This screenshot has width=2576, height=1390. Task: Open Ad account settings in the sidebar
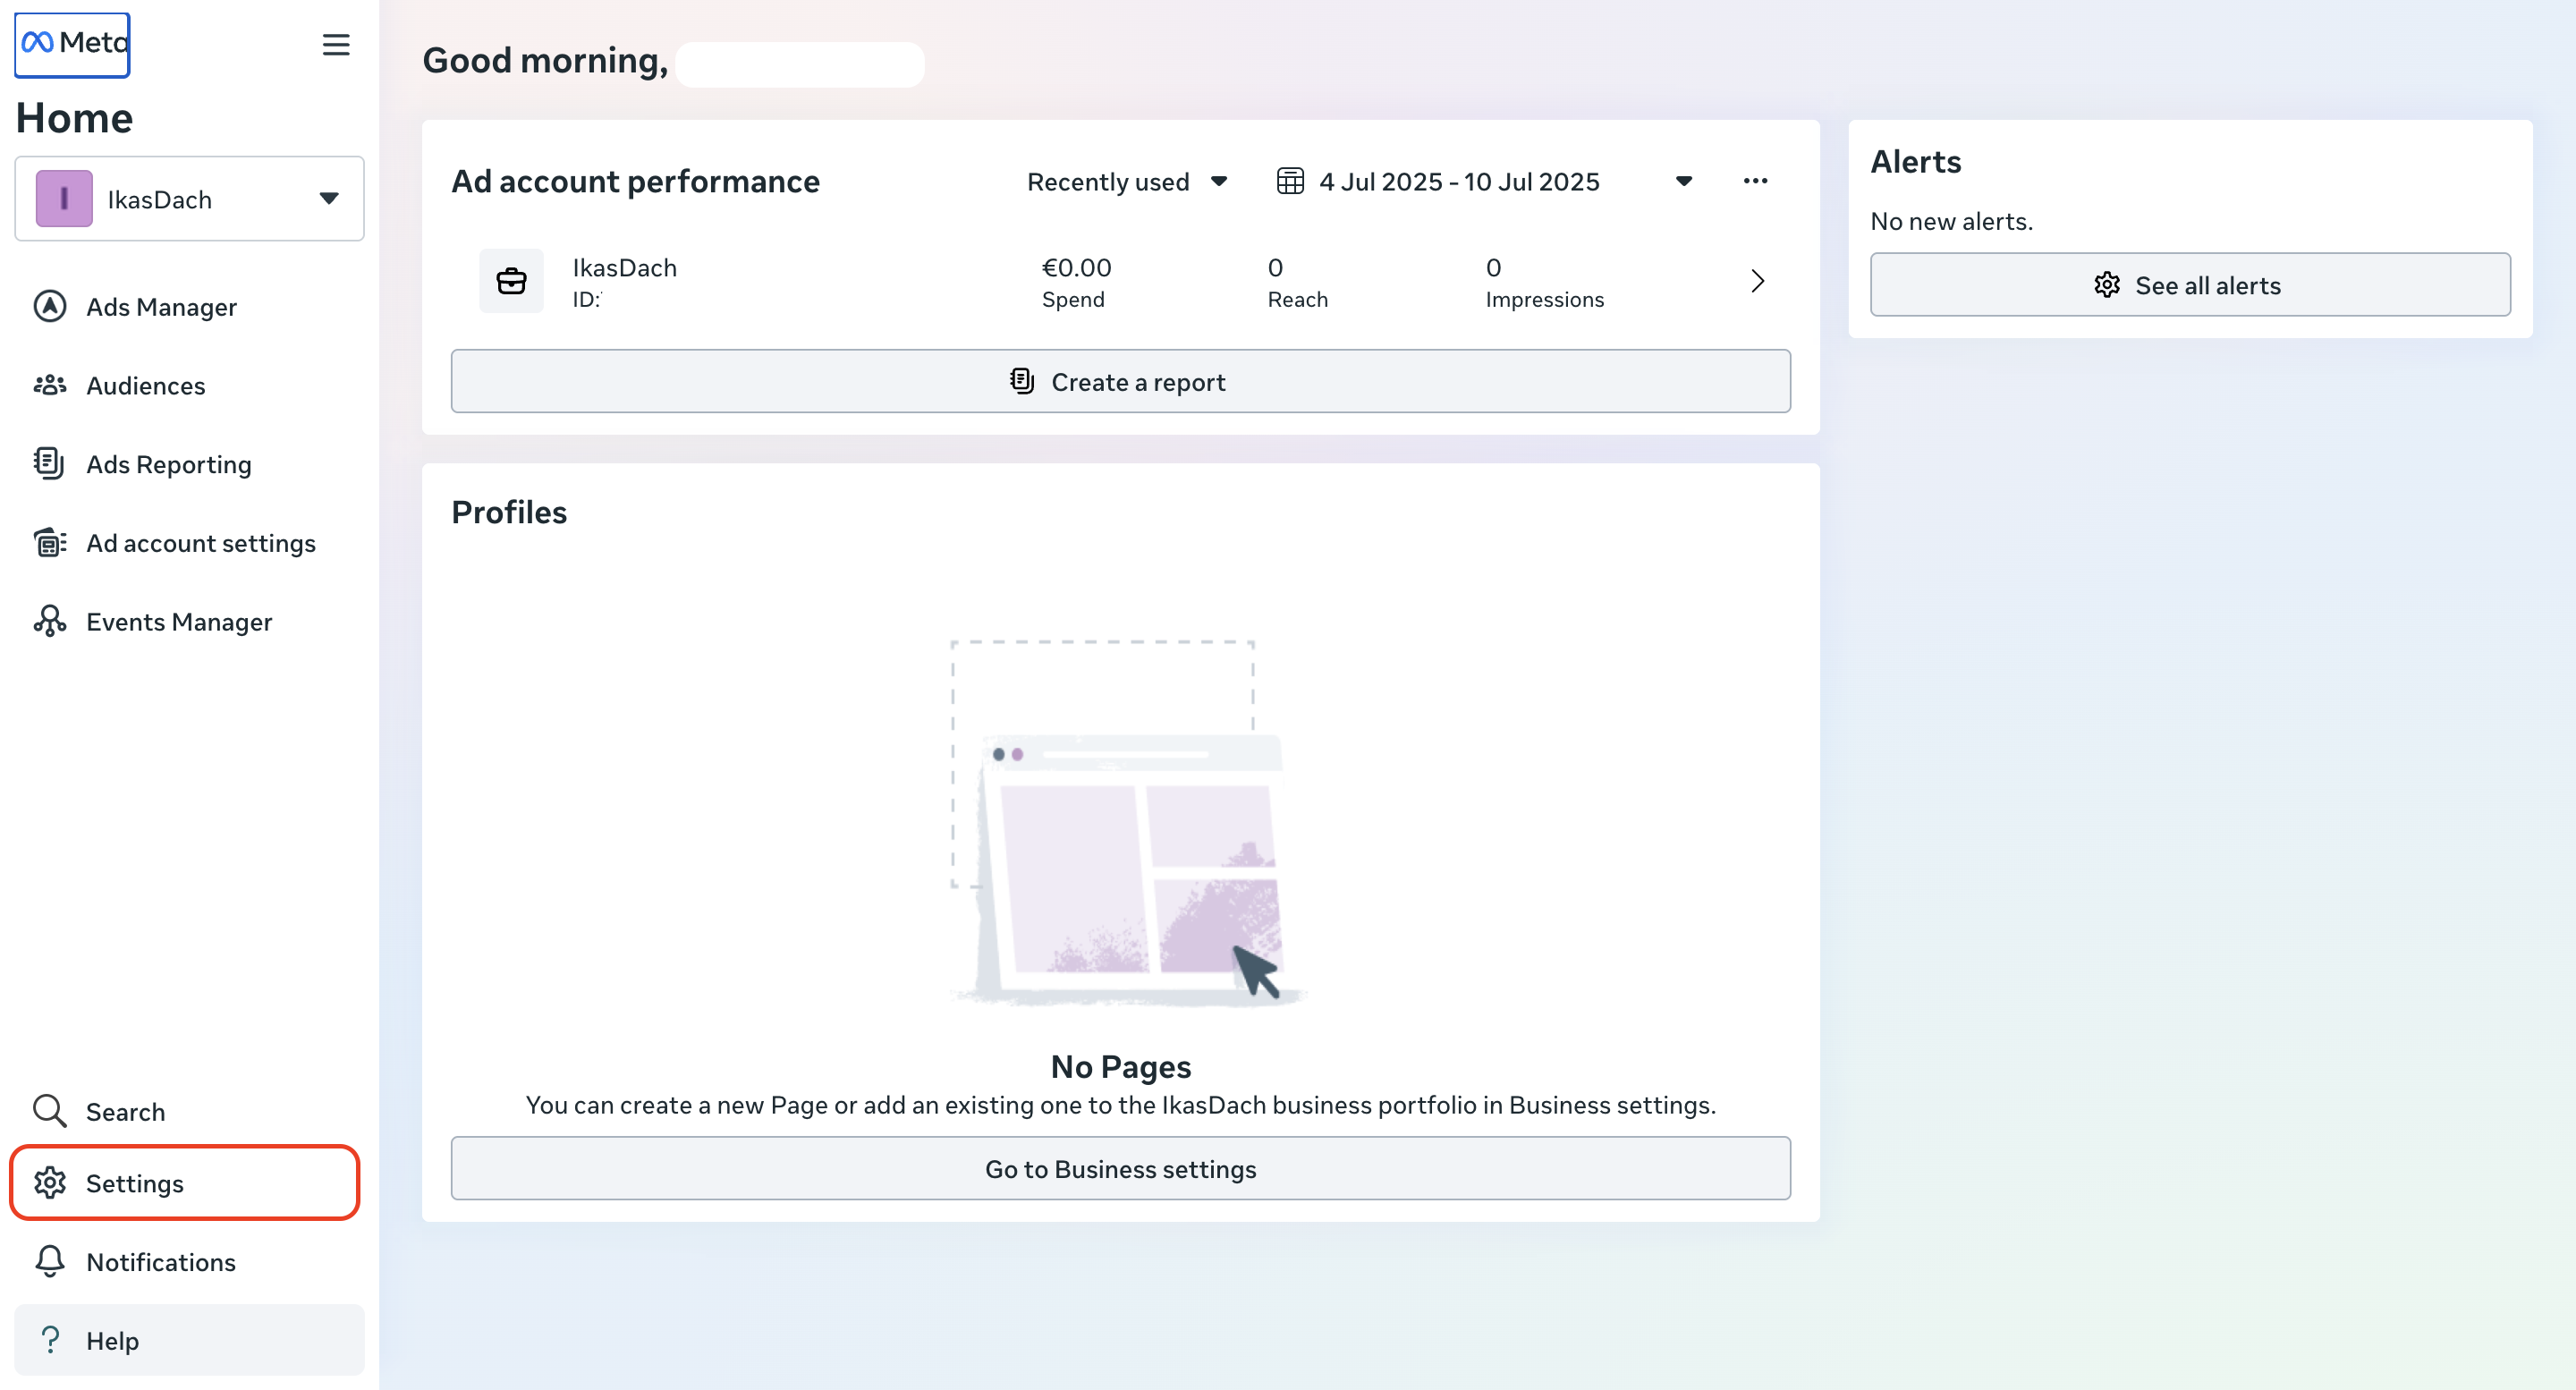[x=190, y=543]
